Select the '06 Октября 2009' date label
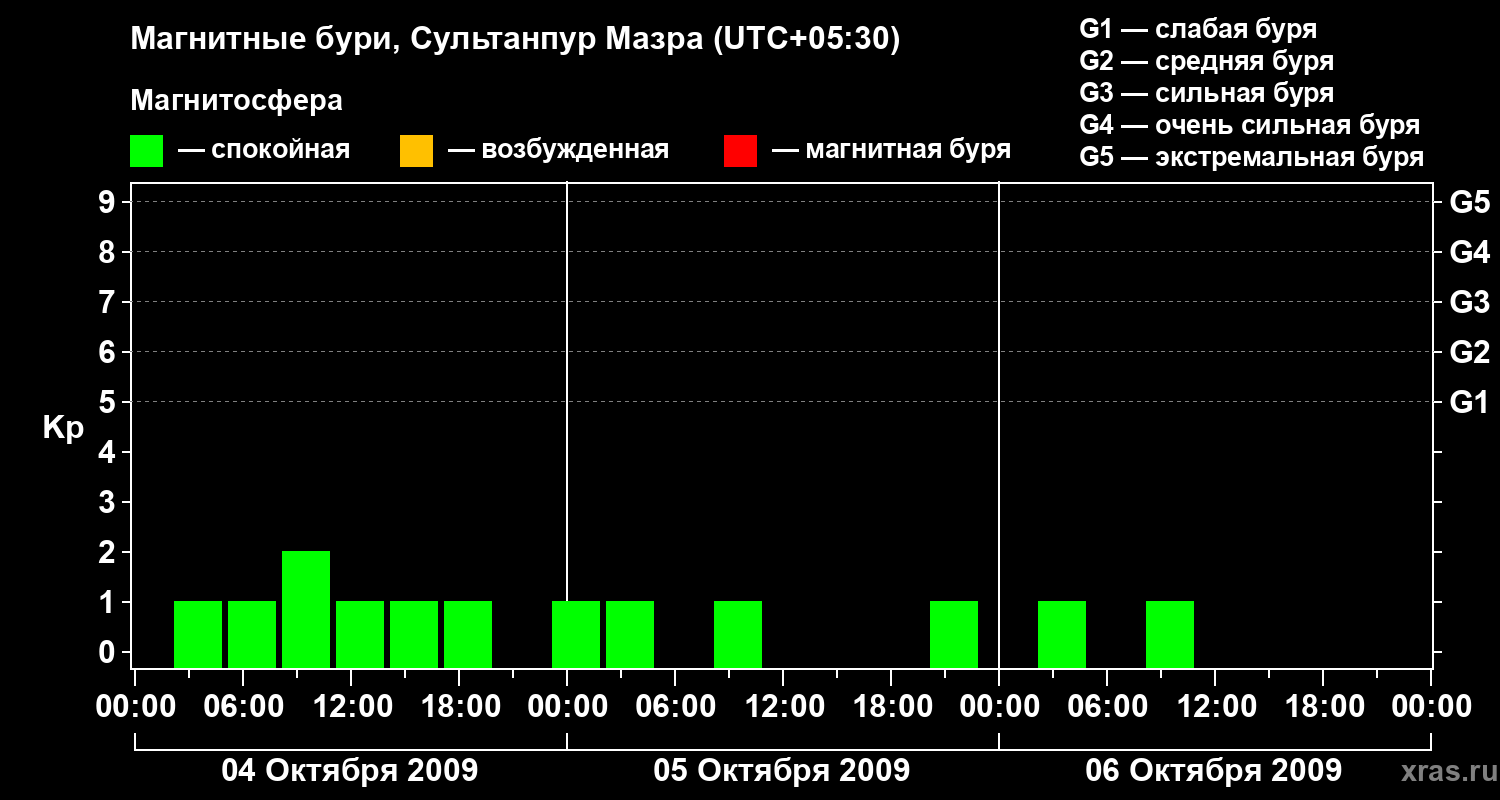The image size is (1500, 800). [1213, 771]
